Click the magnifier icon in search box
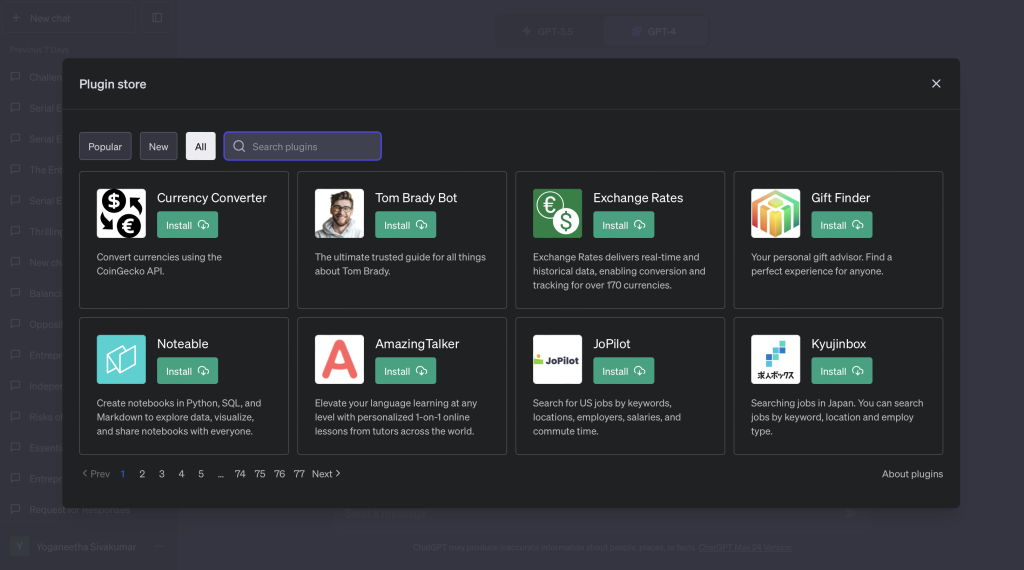Image resolution: width=1024 pixels, height=570 pixels. click(240, 146)
